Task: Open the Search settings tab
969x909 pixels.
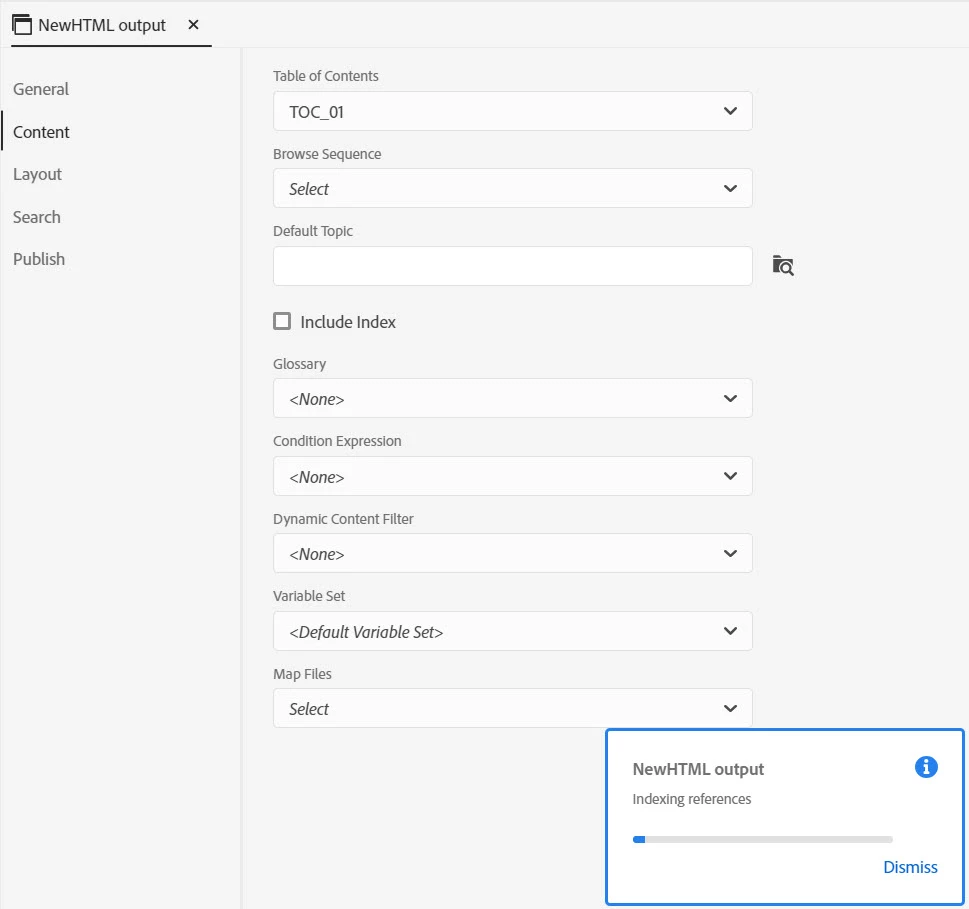Action: [x=37, y=217]
